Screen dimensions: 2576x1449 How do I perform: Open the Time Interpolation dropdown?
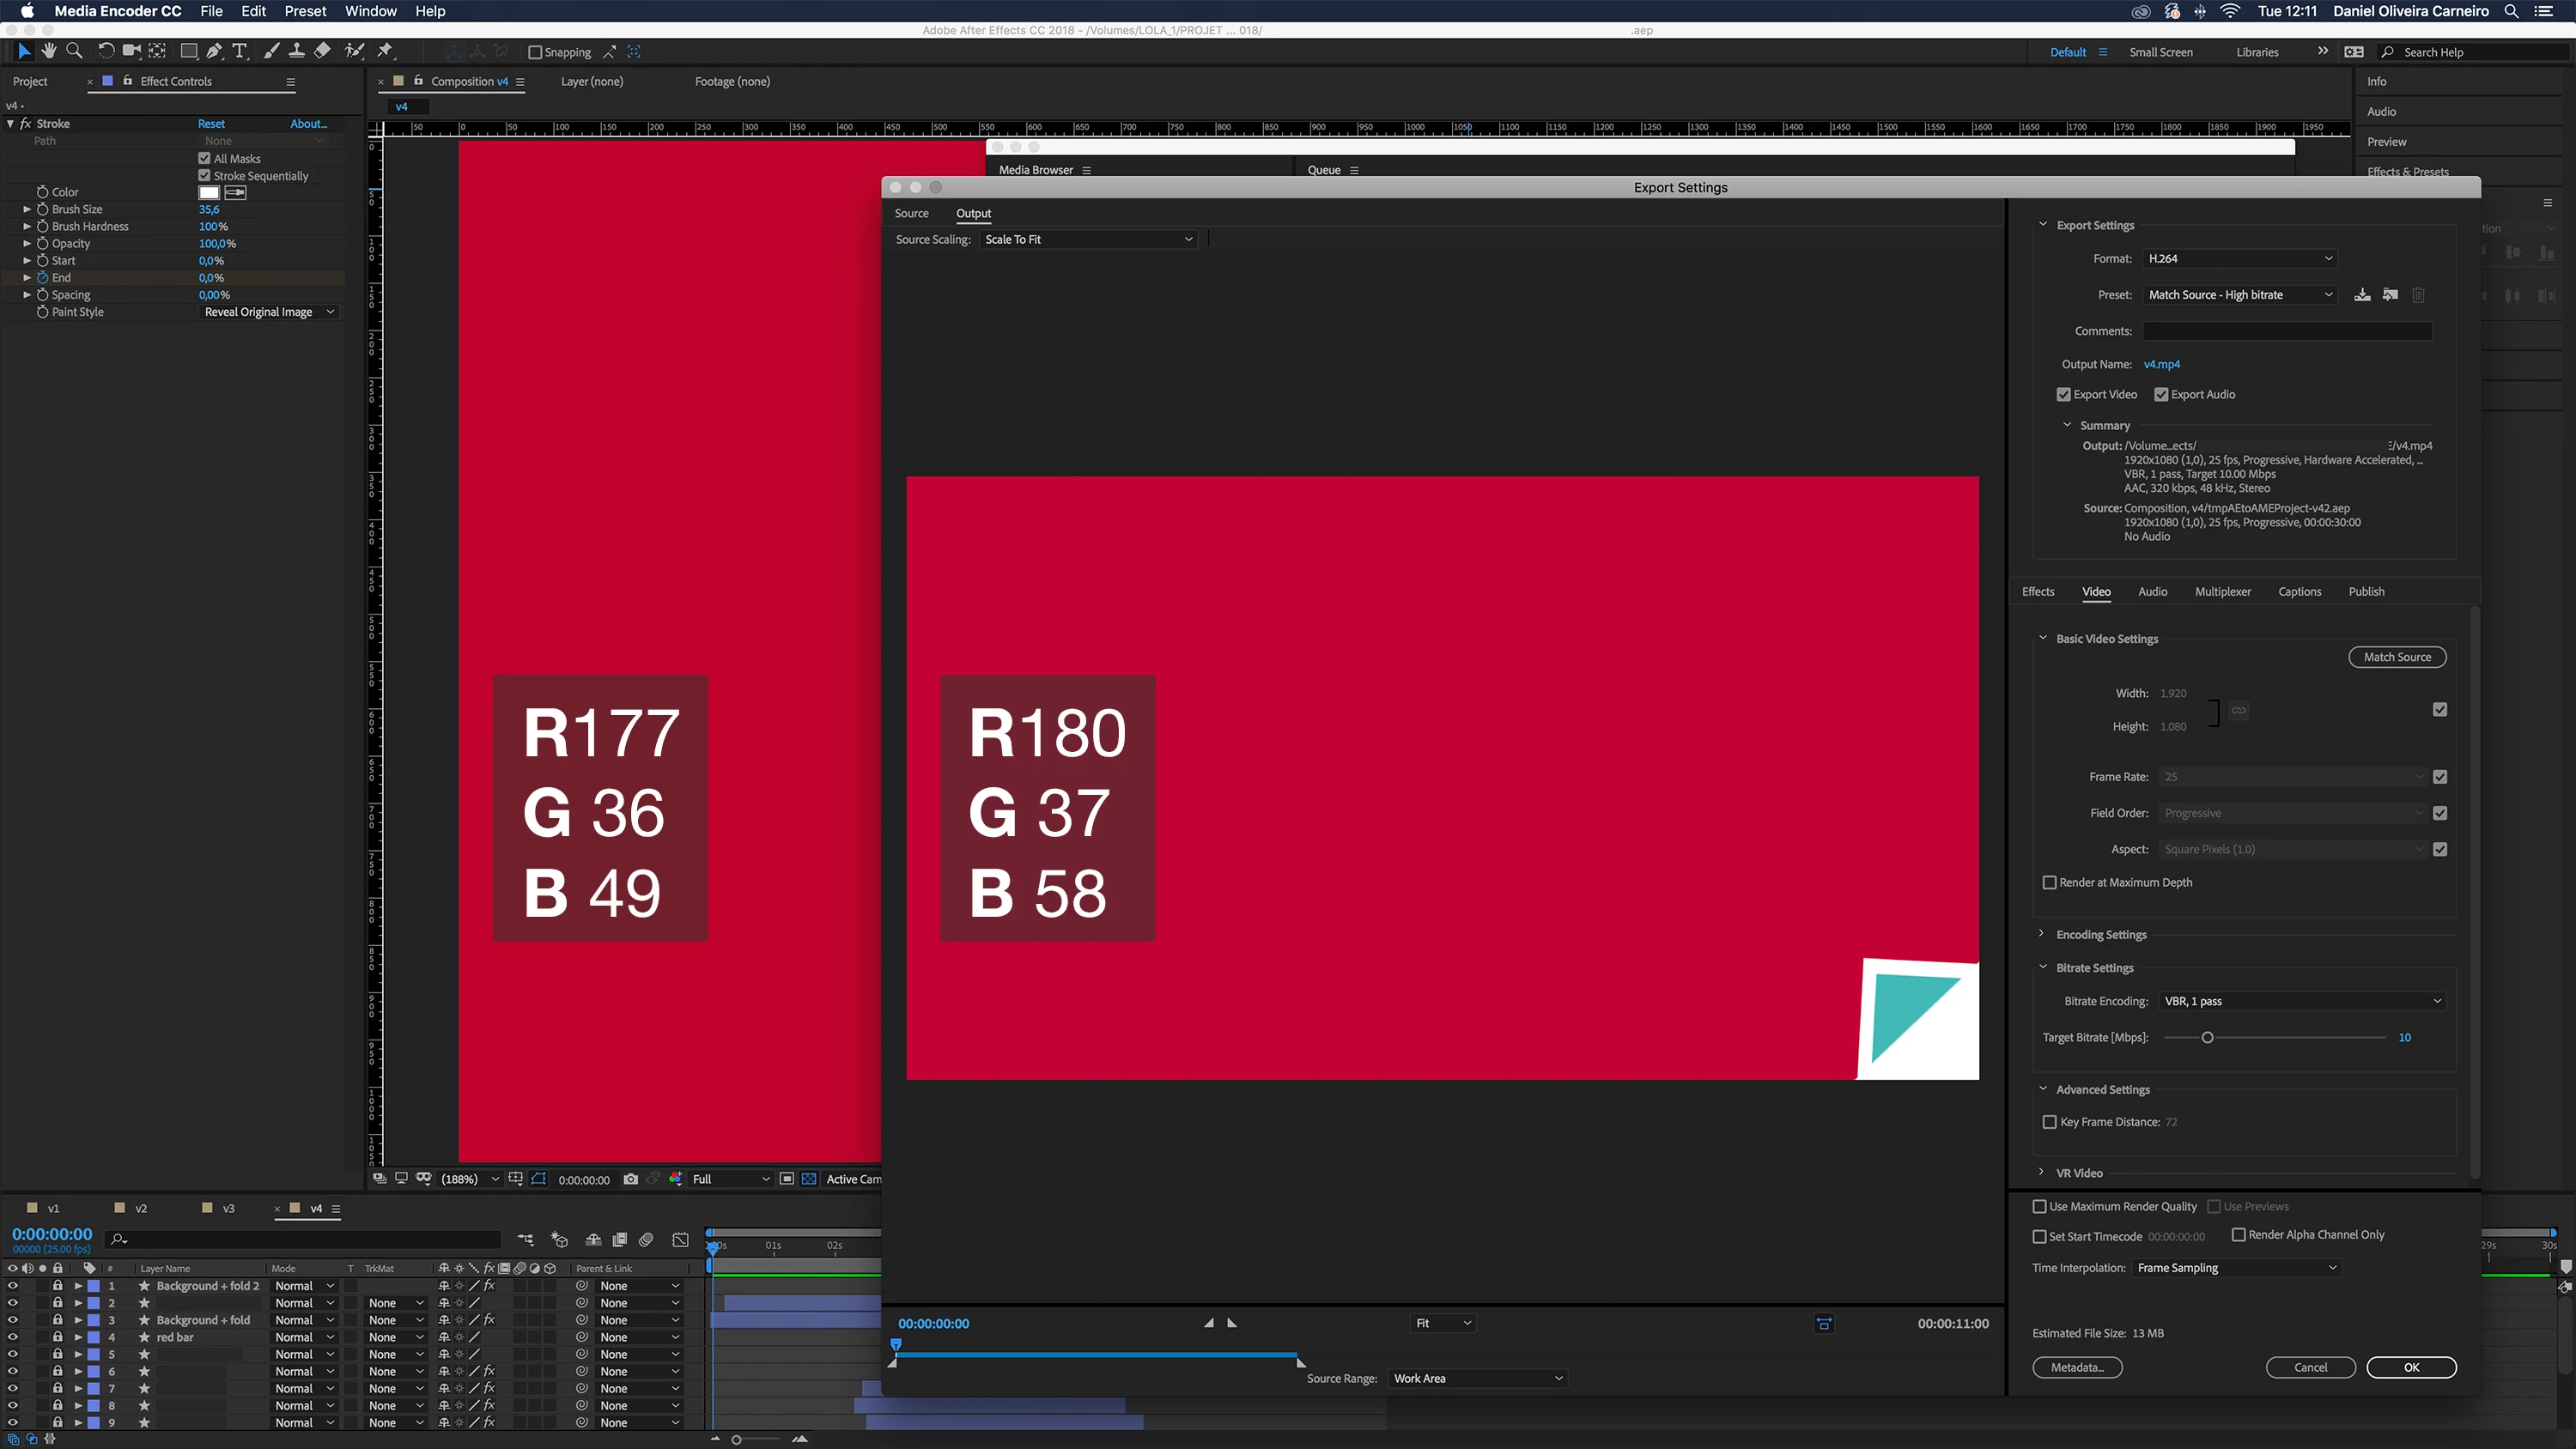pos(2236,1268)
